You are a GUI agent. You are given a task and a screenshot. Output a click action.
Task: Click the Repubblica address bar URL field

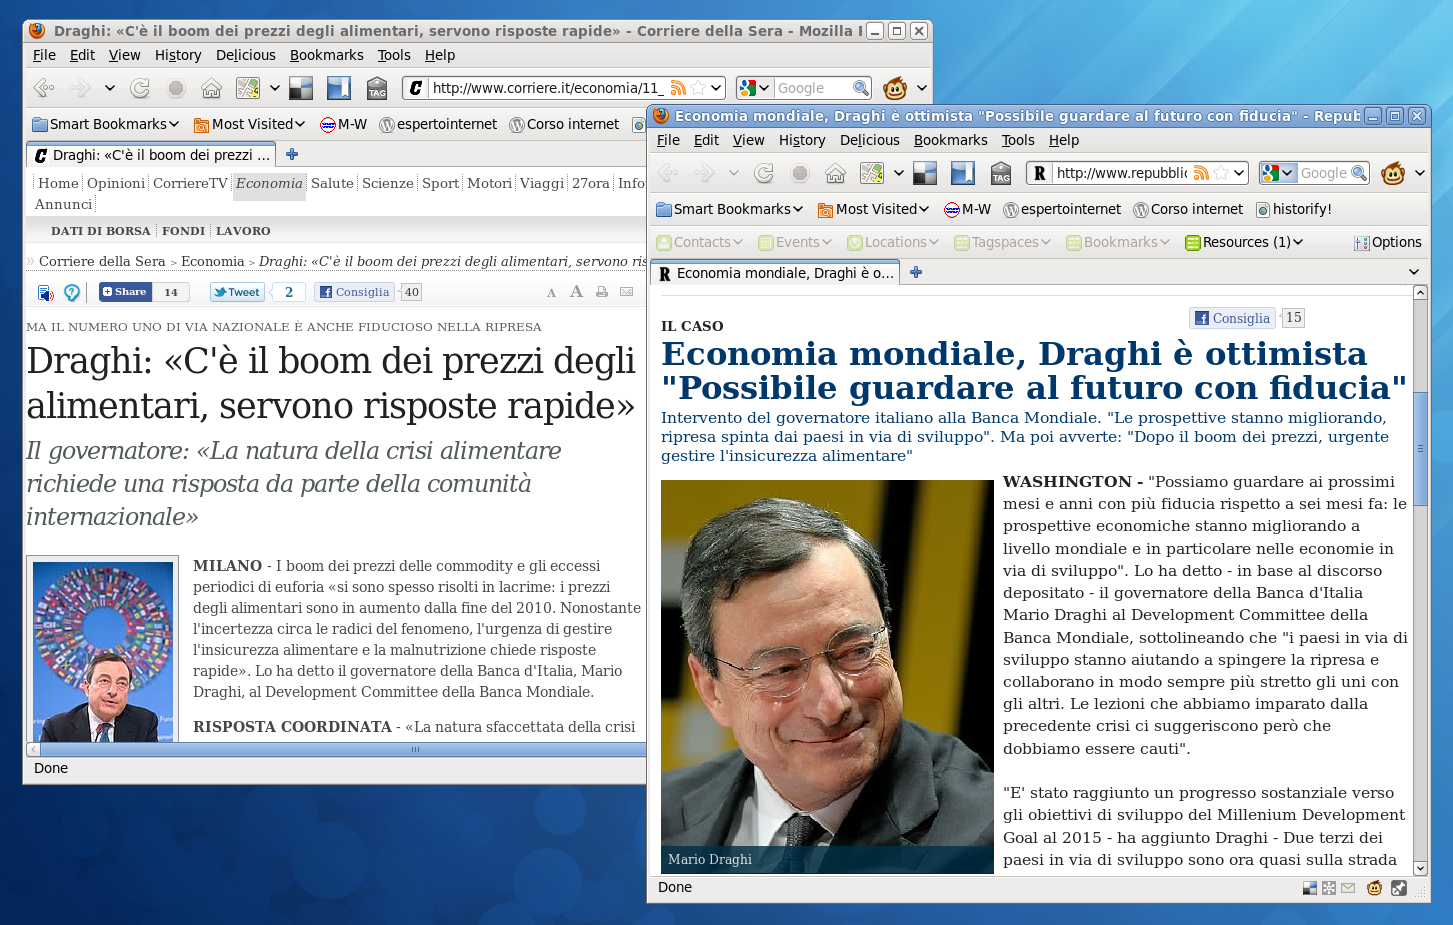pos(1120,173)
